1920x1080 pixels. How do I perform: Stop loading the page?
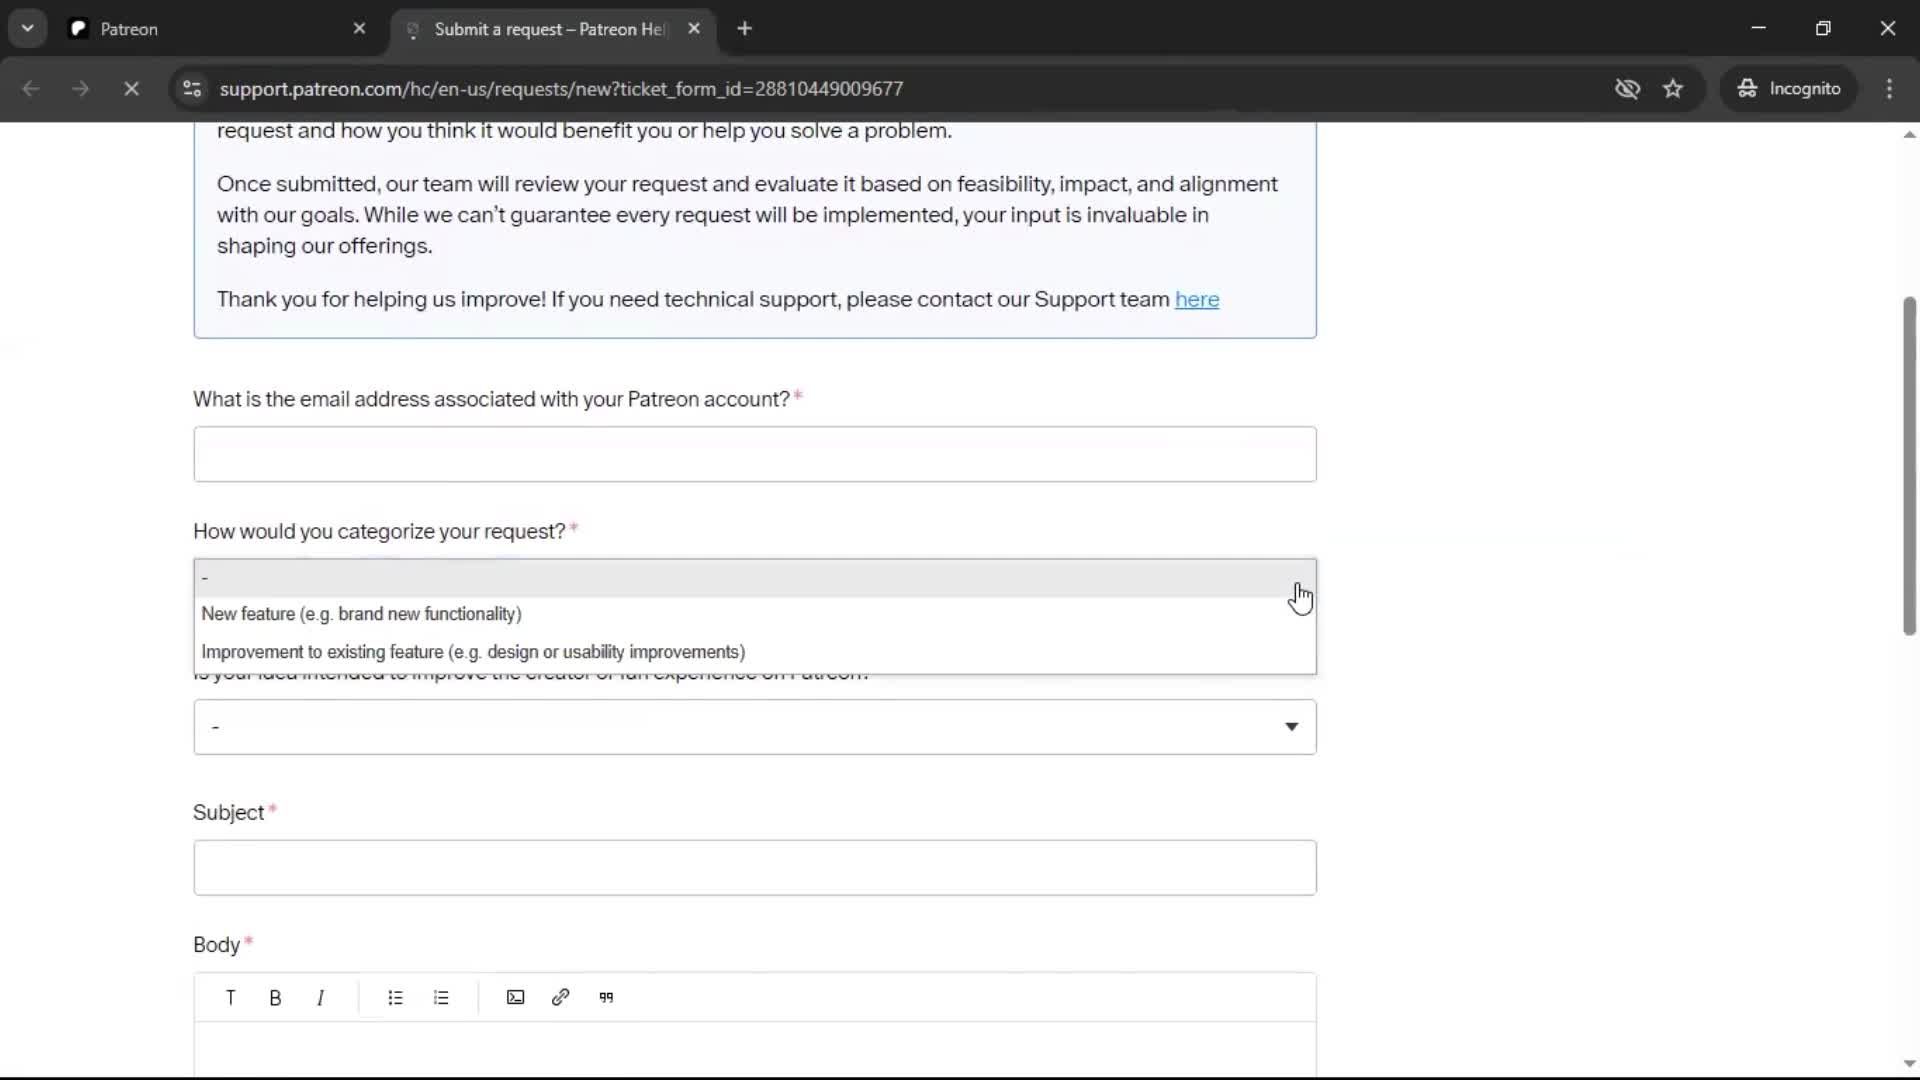tap(131, 89)
